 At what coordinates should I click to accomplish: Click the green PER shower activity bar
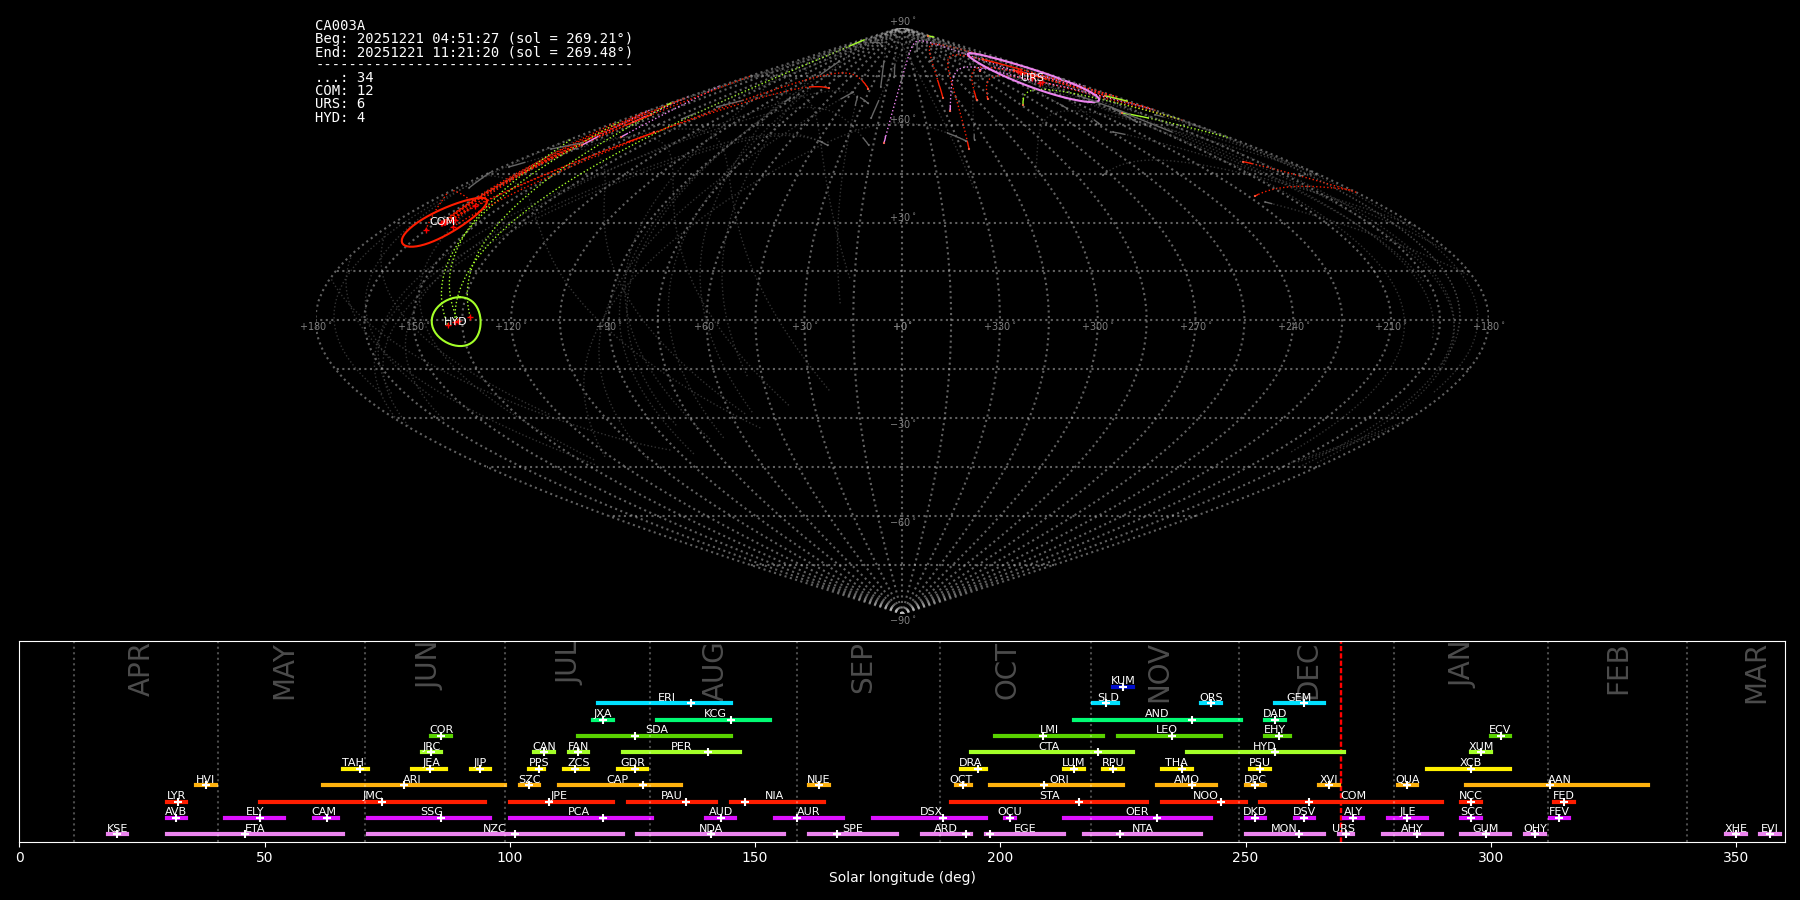pyautogui.click(x=680, y=752)
